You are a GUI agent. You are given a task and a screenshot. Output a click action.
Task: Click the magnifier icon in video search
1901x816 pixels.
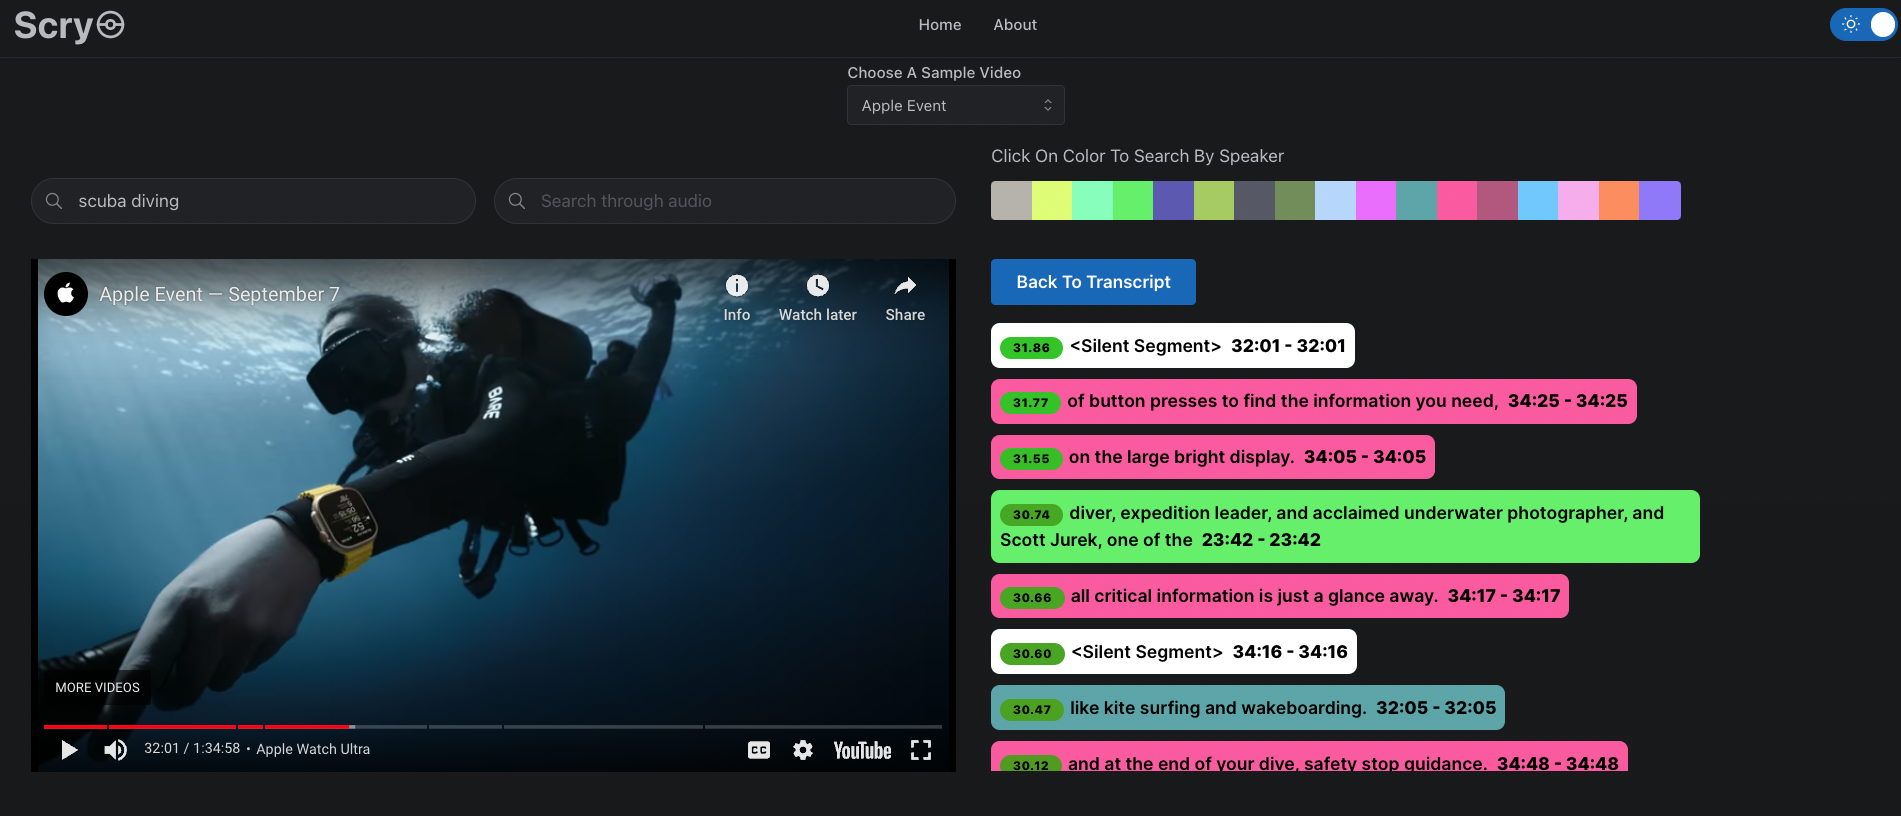pyautogui.click(x=54, y=201)
